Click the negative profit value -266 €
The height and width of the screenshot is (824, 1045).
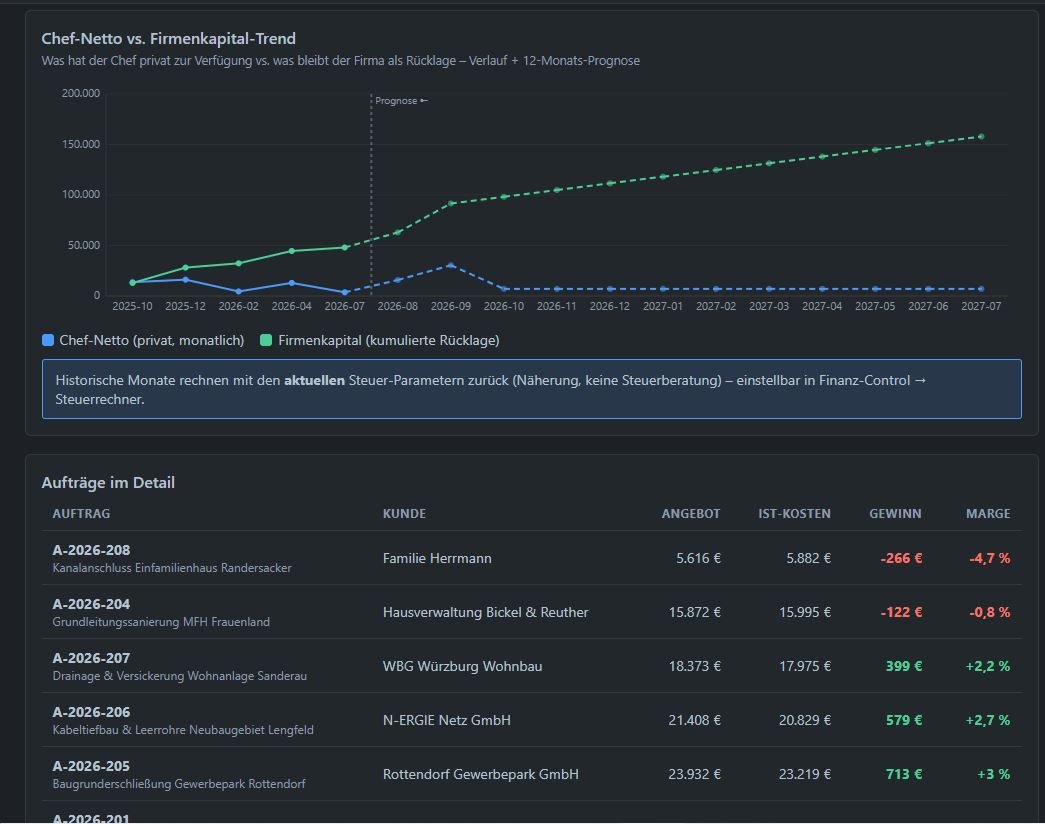pos(901,559)
